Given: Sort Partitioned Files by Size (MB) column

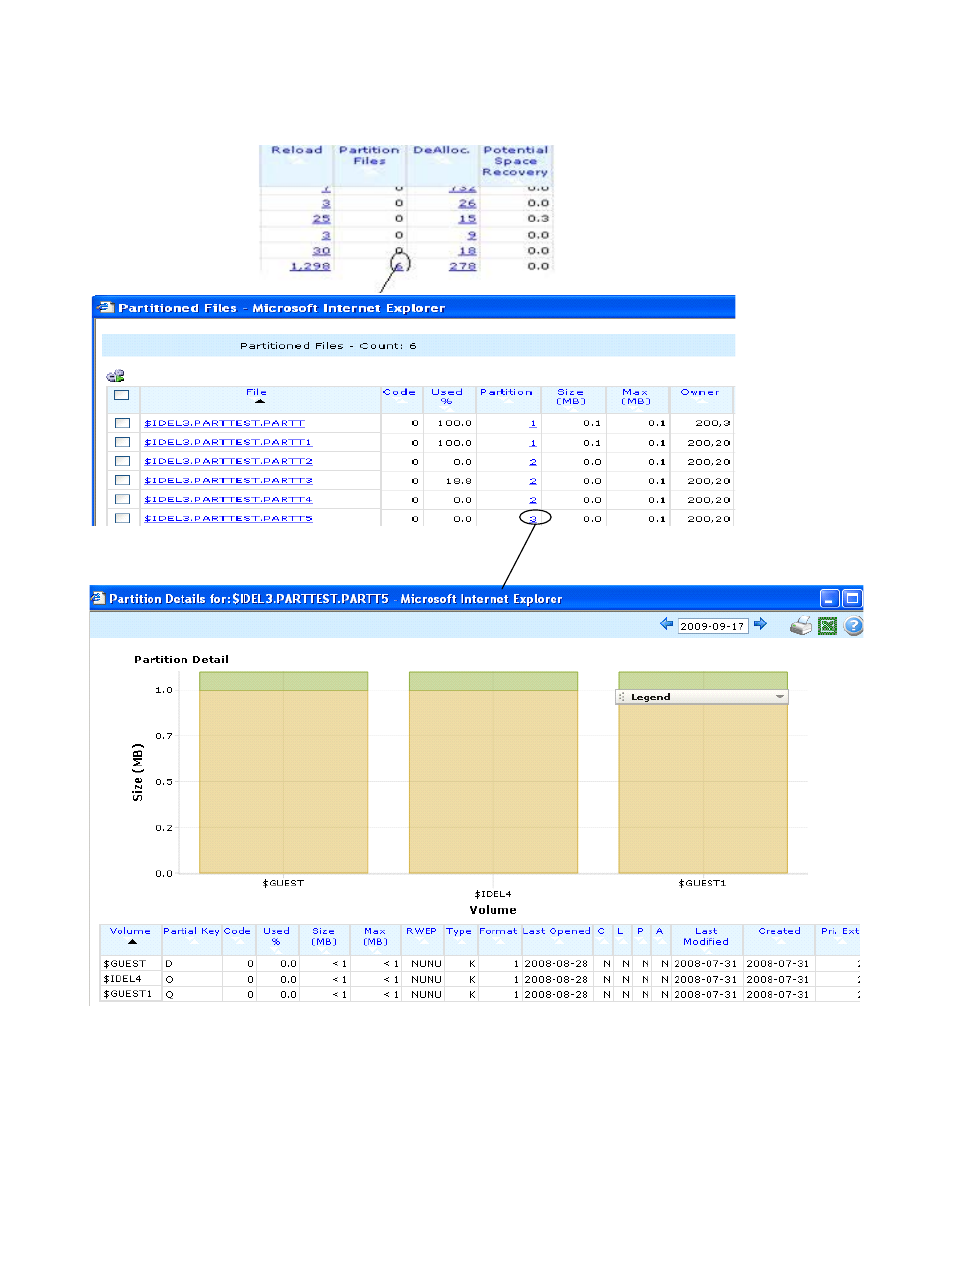Looking at the screenshot, I should 571,396.
